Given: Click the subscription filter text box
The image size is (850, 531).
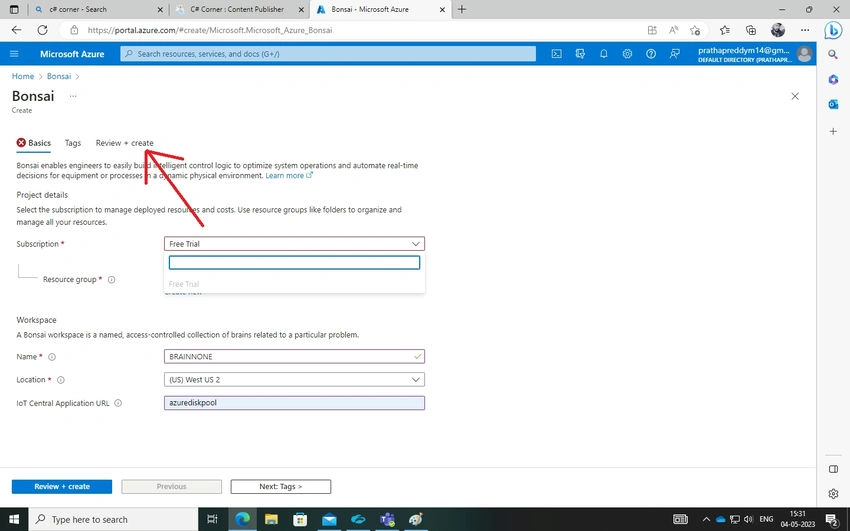Looking at the screenshot, I should pos(294,263).
